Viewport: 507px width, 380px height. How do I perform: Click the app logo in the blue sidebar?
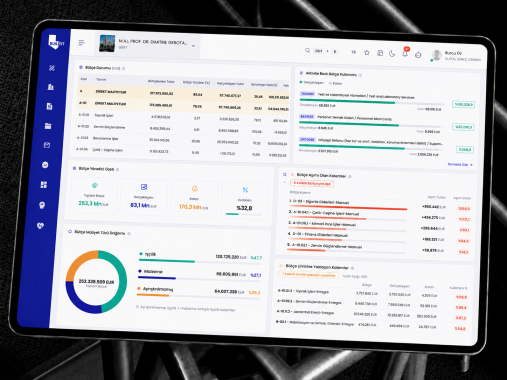55,42
